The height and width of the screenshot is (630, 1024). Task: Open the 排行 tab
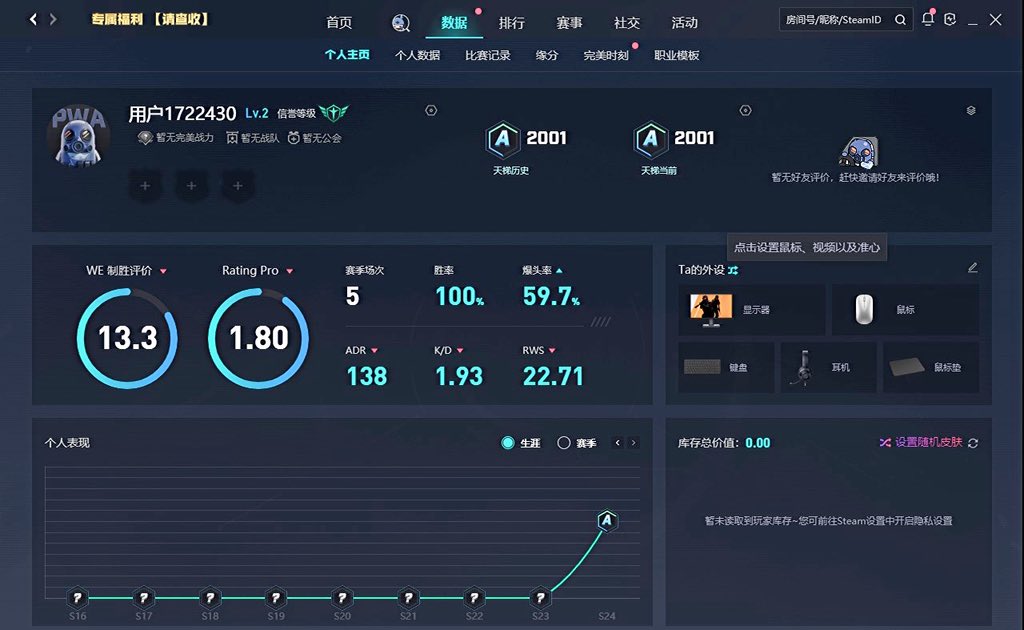511,23
